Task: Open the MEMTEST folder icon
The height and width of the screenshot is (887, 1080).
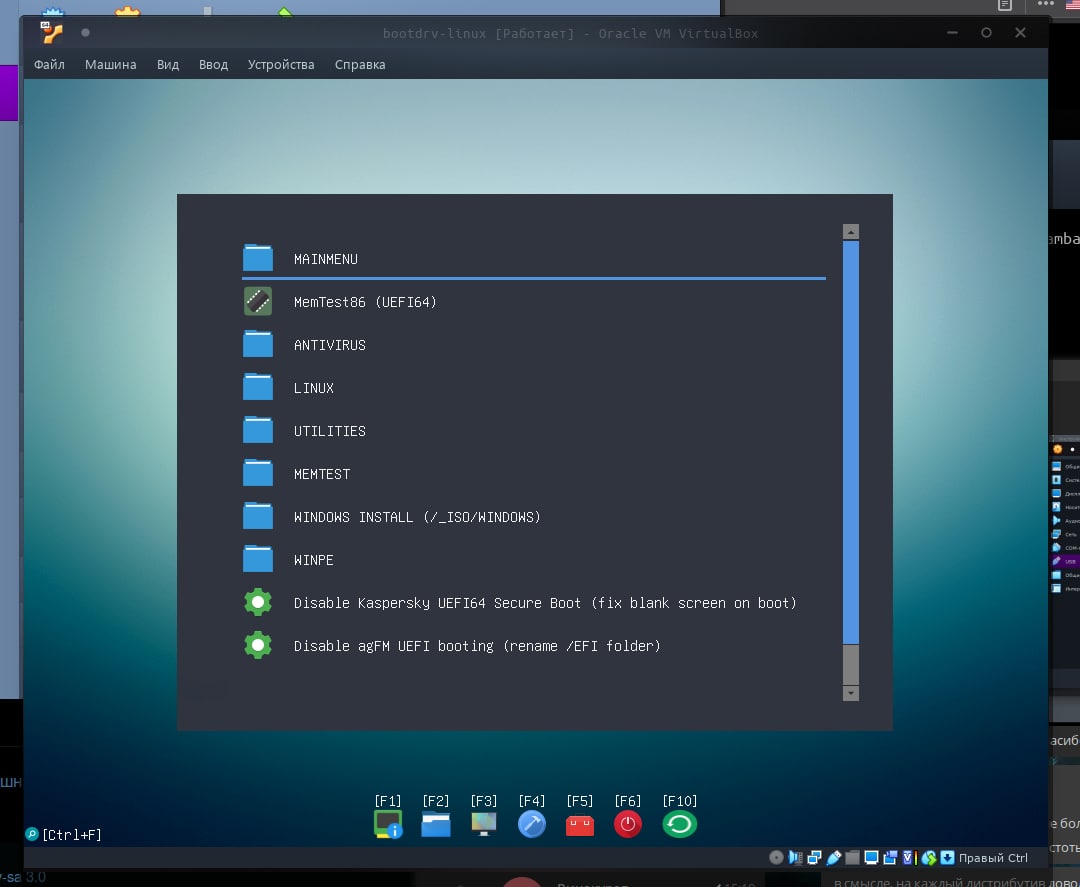Action: [258, 473]
